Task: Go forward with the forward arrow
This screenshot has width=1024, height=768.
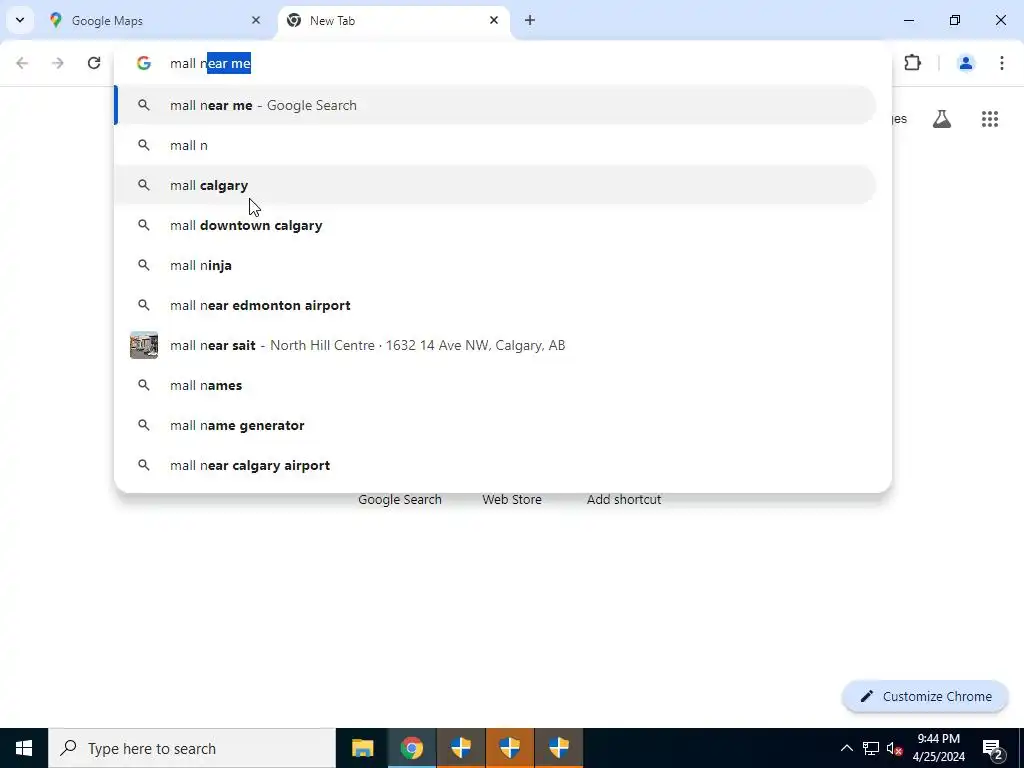Action: 58,63
